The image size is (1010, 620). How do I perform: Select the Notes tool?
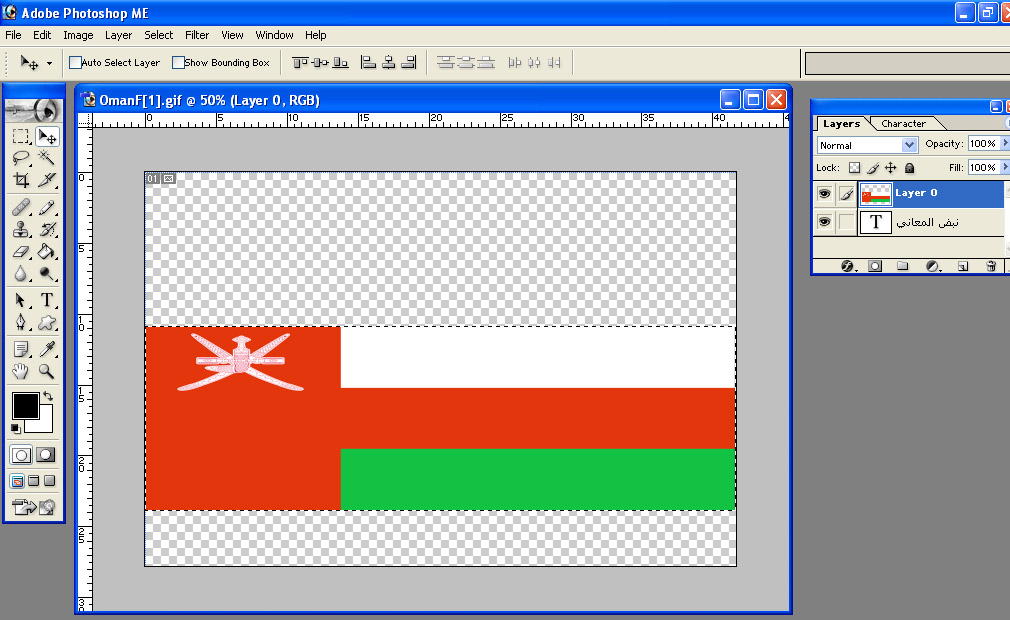click(21, 350)
